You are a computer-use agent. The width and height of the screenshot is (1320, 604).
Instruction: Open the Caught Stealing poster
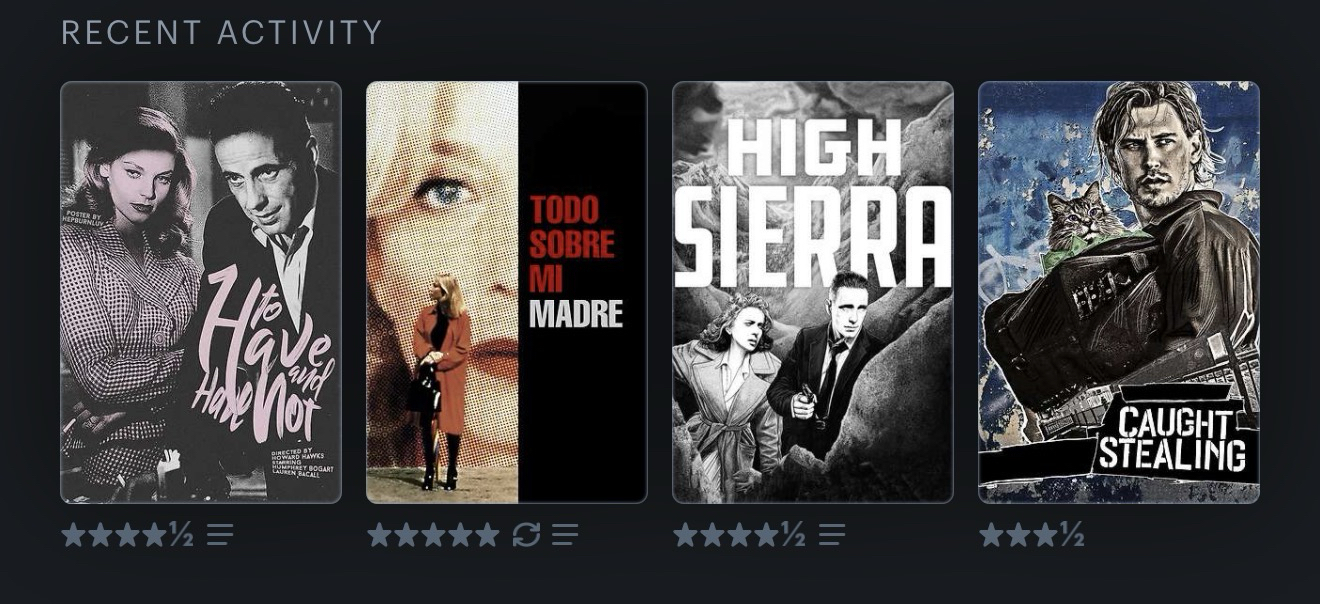1119,292
